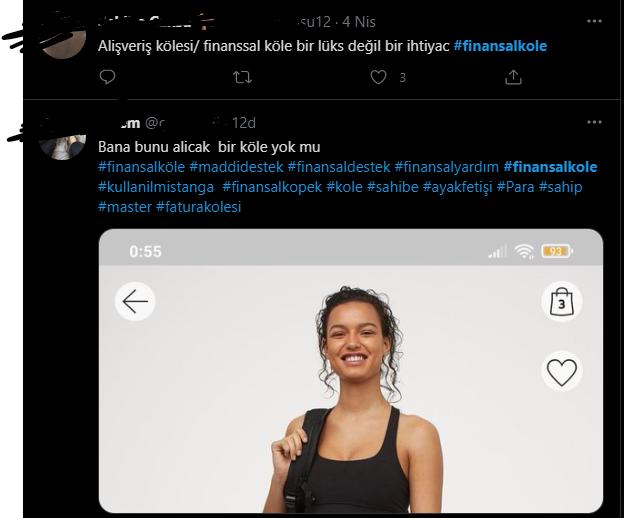Retweet the first tweet
Screen dimensions: 624x518
(242, 77)
